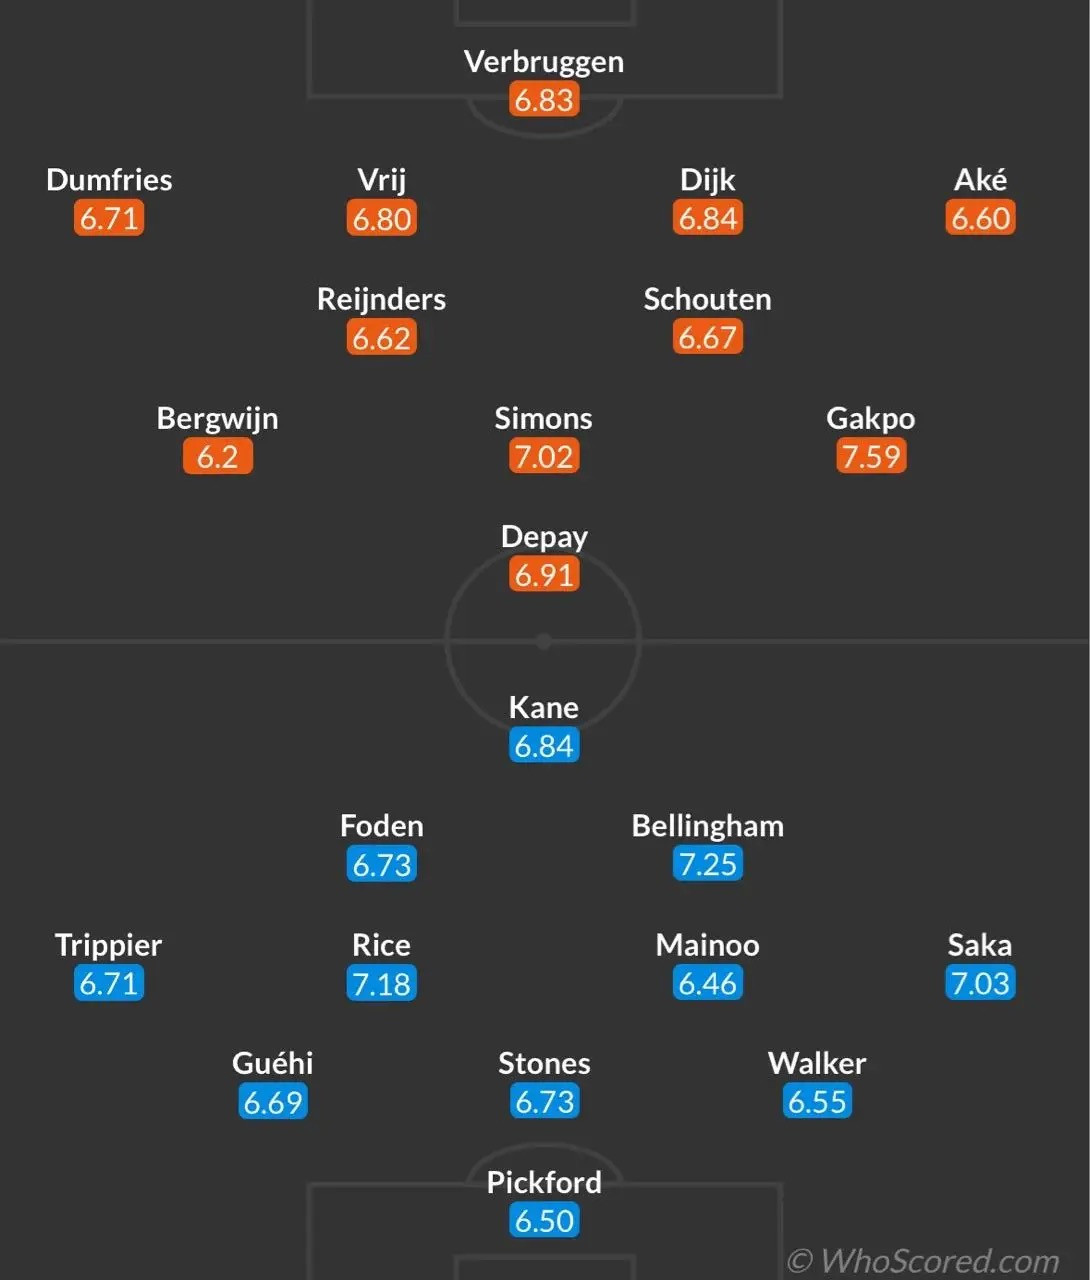The height and width of the screenshot is (1280, 1090).
Task: Click on Dumfries player name
Action: (109, 180)
